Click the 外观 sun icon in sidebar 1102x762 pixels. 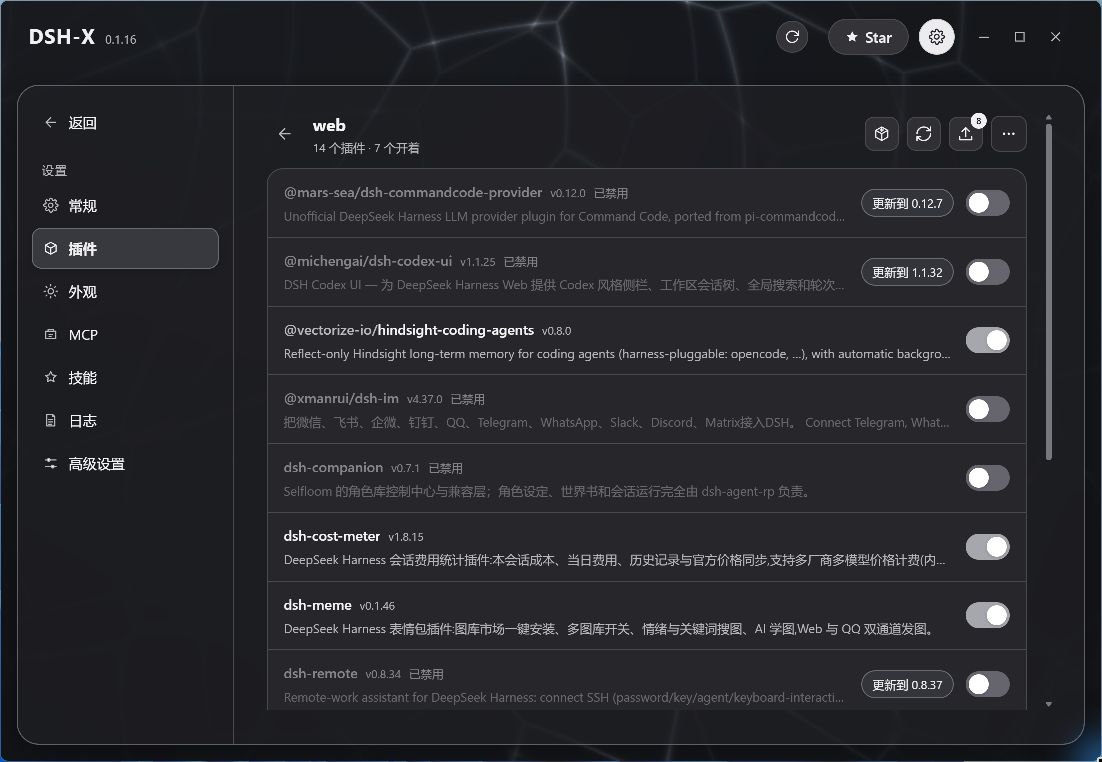coord(51,291)
